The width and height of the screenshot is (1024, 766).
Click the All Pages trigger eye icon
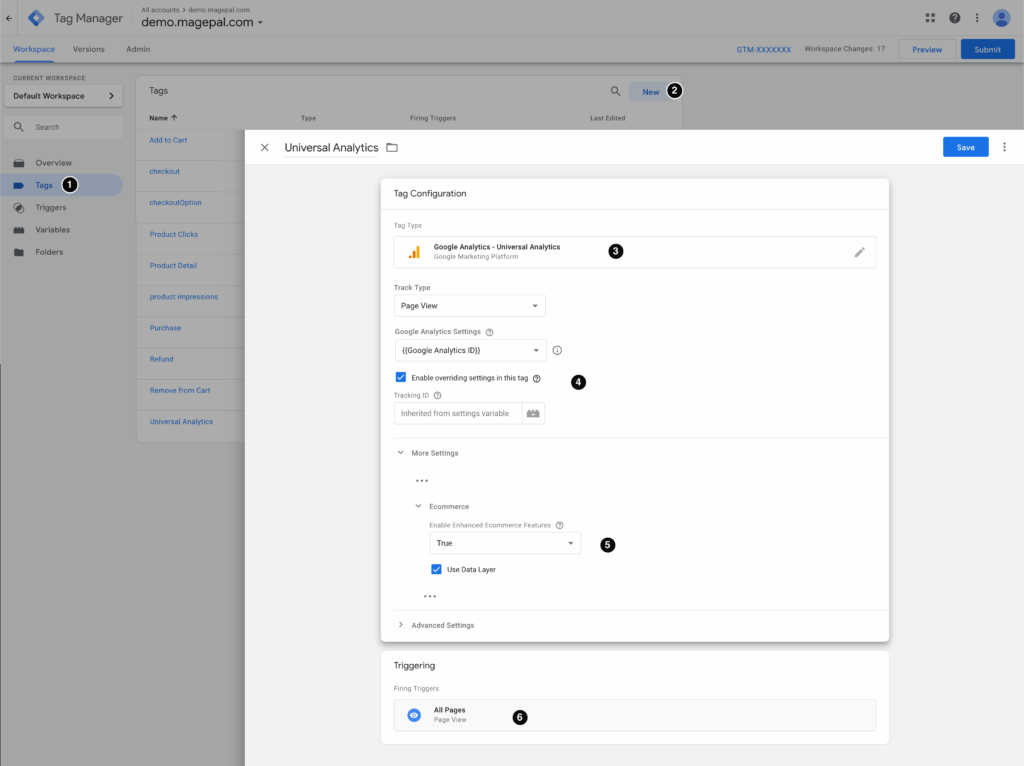(414, 716)
